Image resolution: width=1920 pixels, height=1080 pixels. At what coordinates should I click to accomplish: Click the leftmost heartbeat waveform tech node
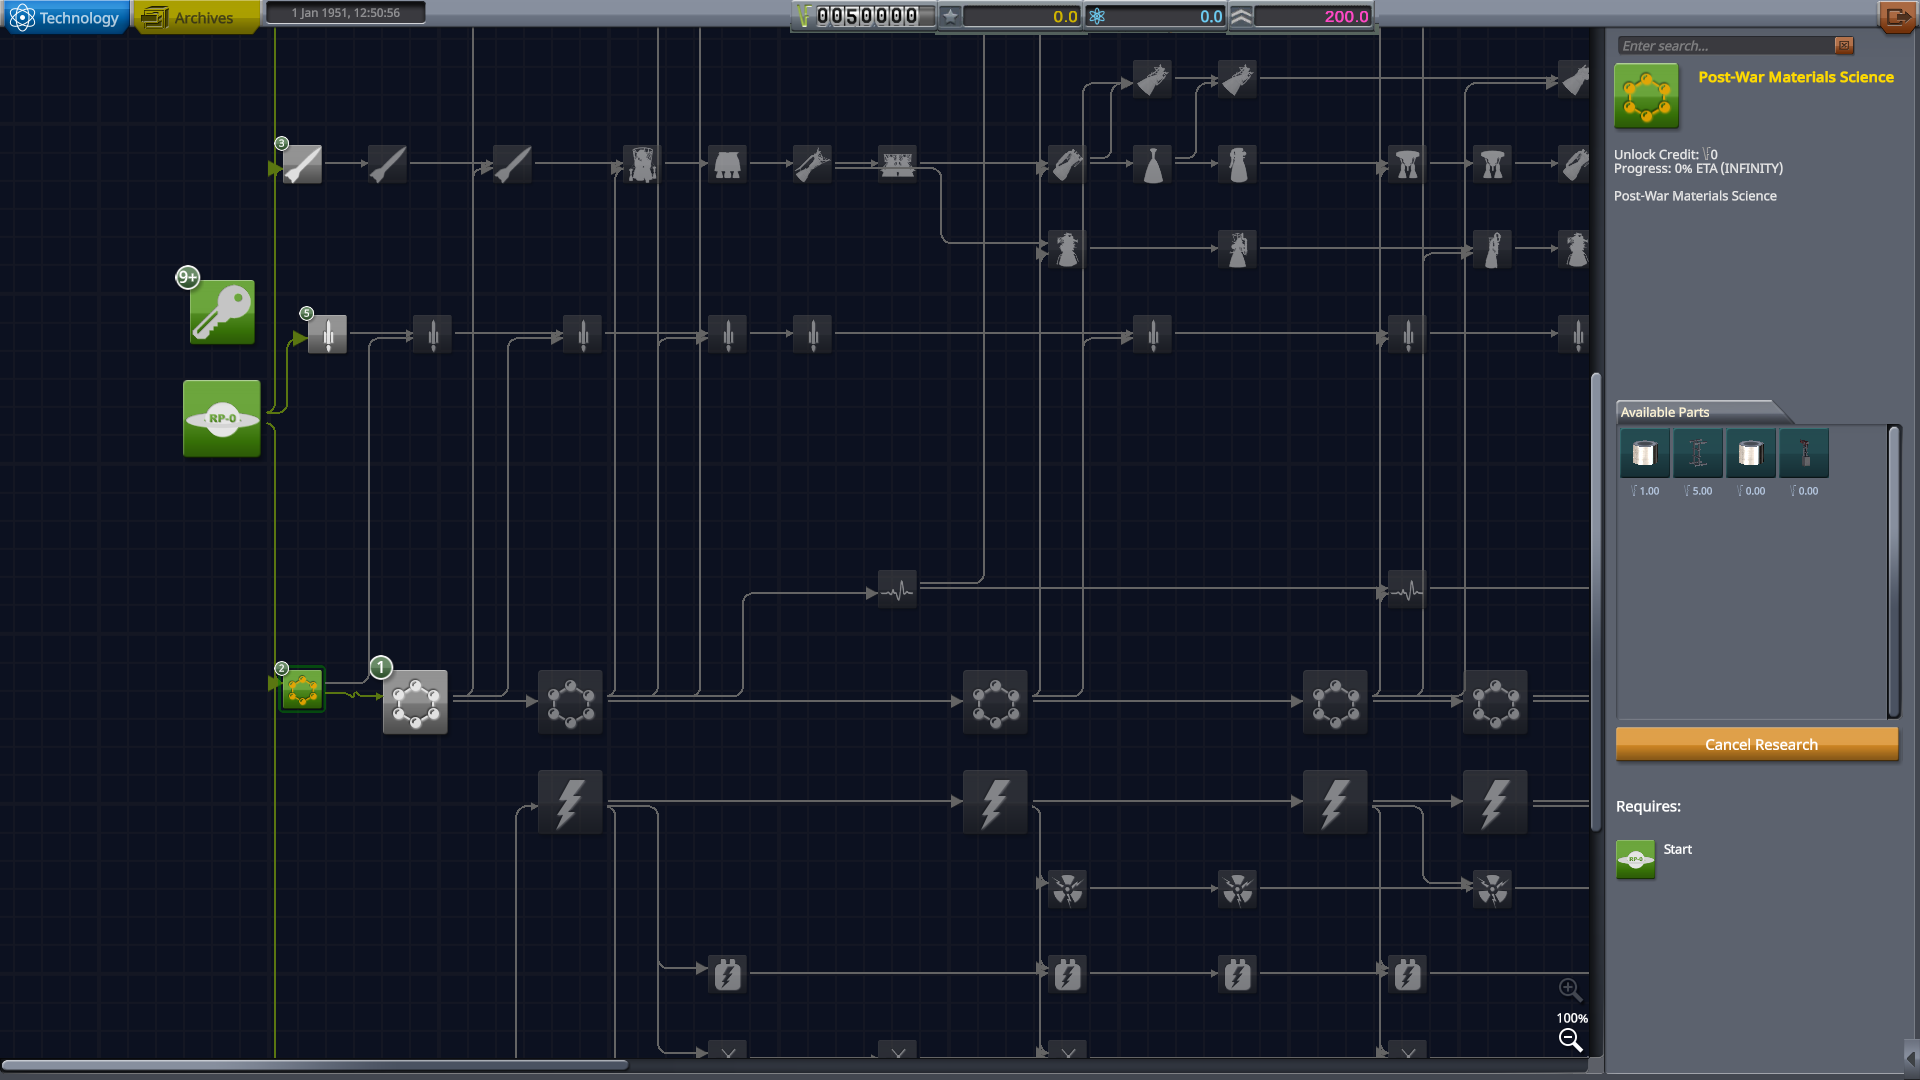897,590
